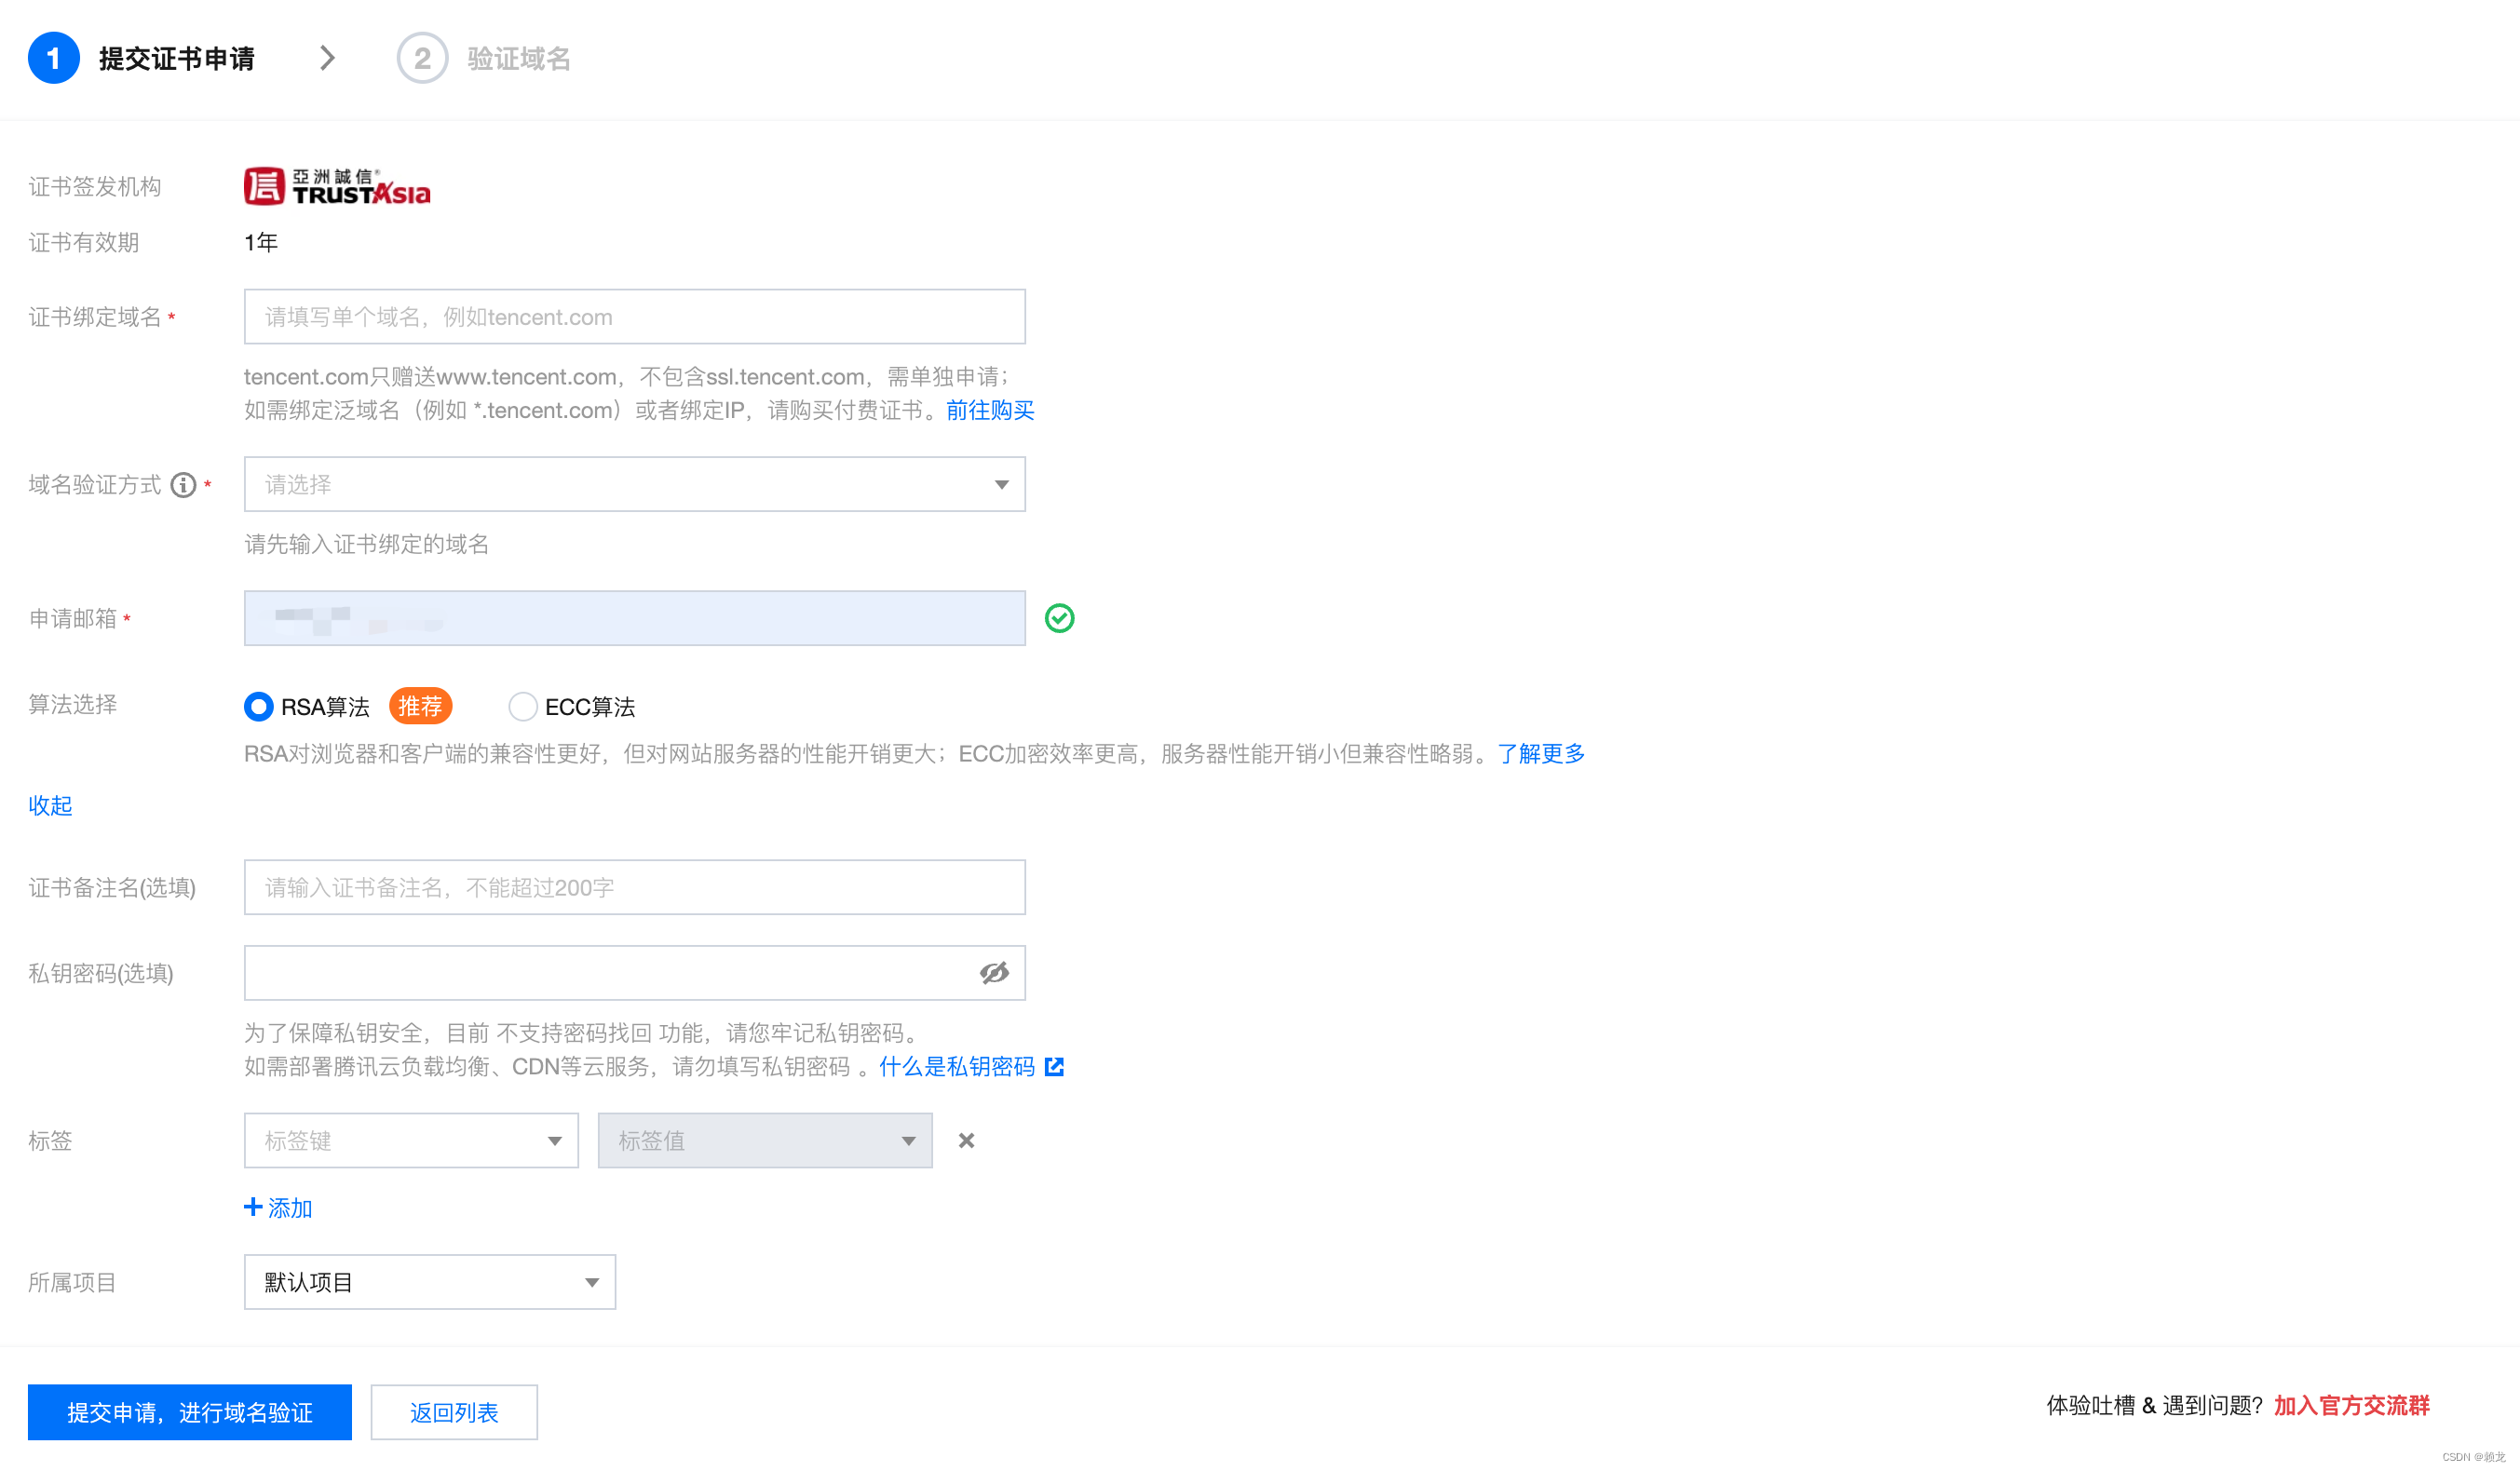Click the step 1 circle icon
Image resolution: width=2520 pixels, height=1471 pixels.
pyautogui.click(x=53, y=58)
